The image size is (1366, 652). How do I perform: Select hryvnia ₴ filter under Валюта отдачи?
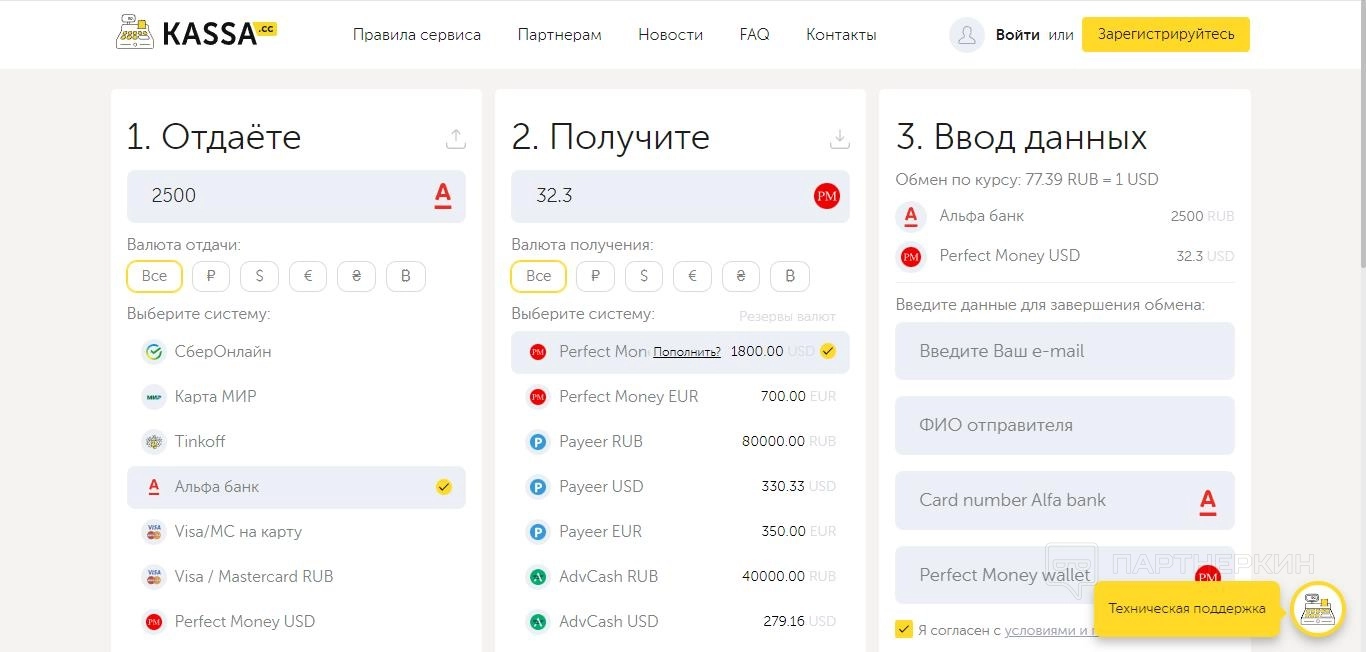(356, 276)
